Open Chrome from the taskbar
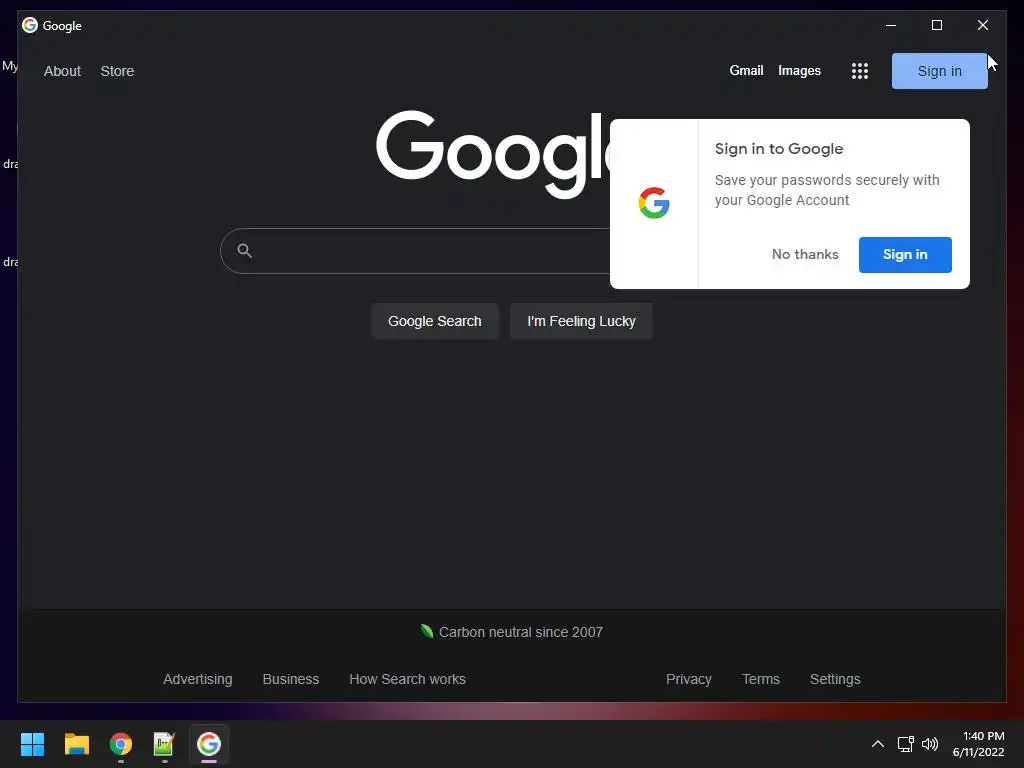 [121, 744]
